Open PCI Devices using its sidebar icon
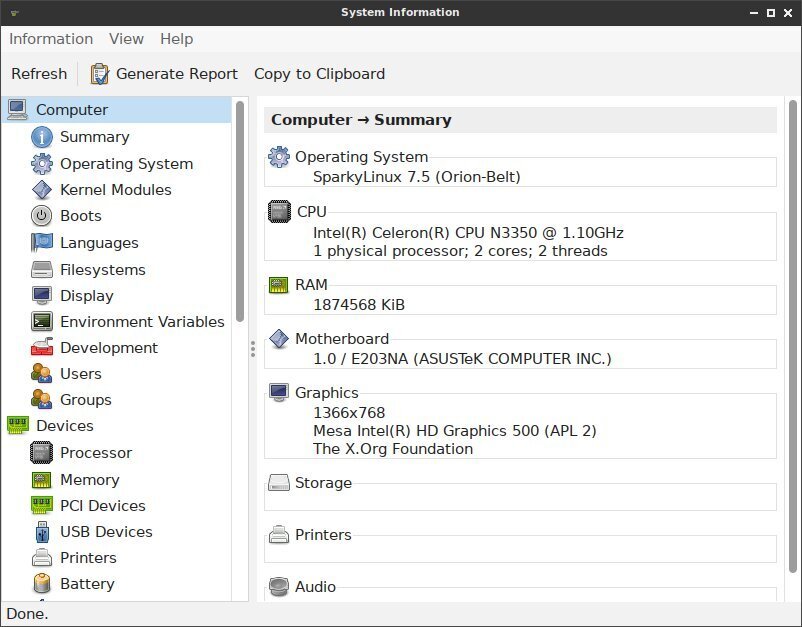This screenshot has height=627, width=802. pyautogui.click(x=39, y=506)
